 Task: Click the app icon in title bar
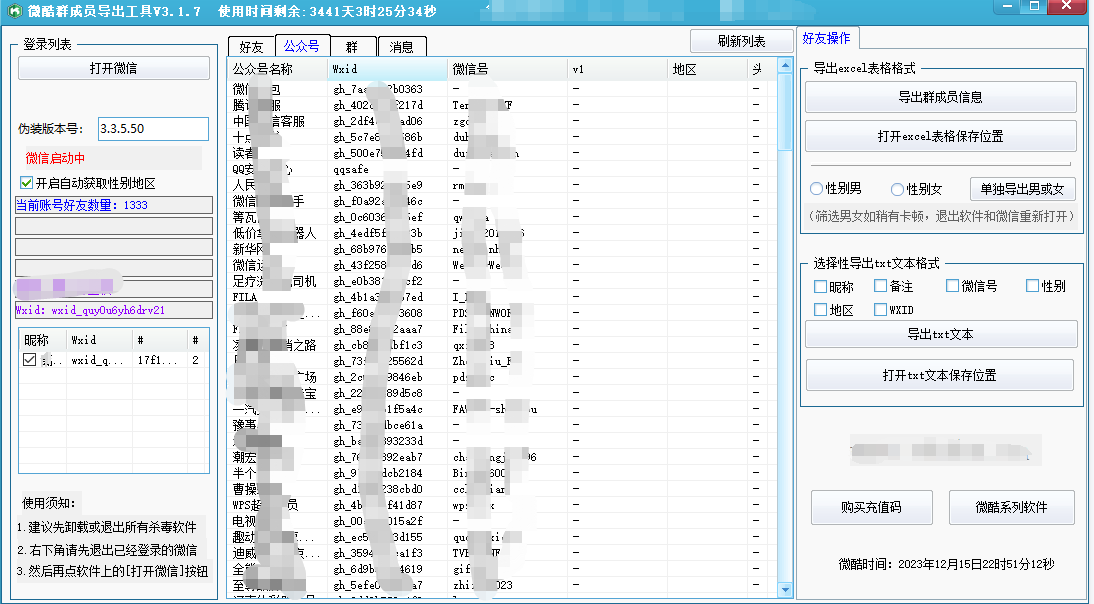[13, 11]
